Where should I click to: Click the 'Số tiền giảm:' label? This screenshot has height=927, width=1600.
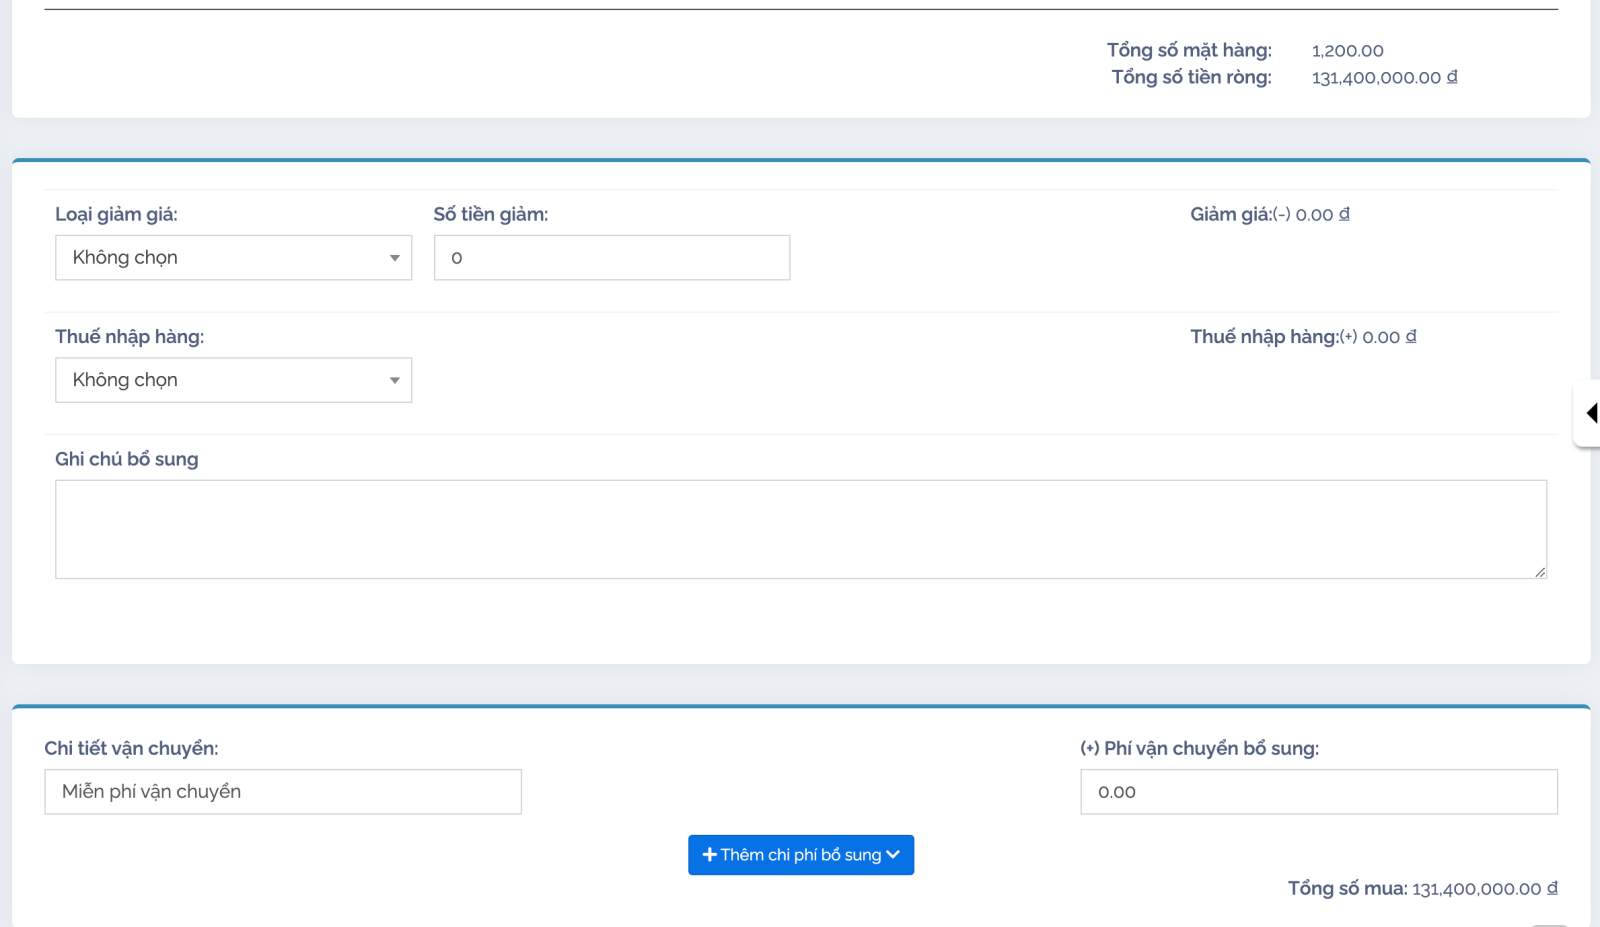490,214
